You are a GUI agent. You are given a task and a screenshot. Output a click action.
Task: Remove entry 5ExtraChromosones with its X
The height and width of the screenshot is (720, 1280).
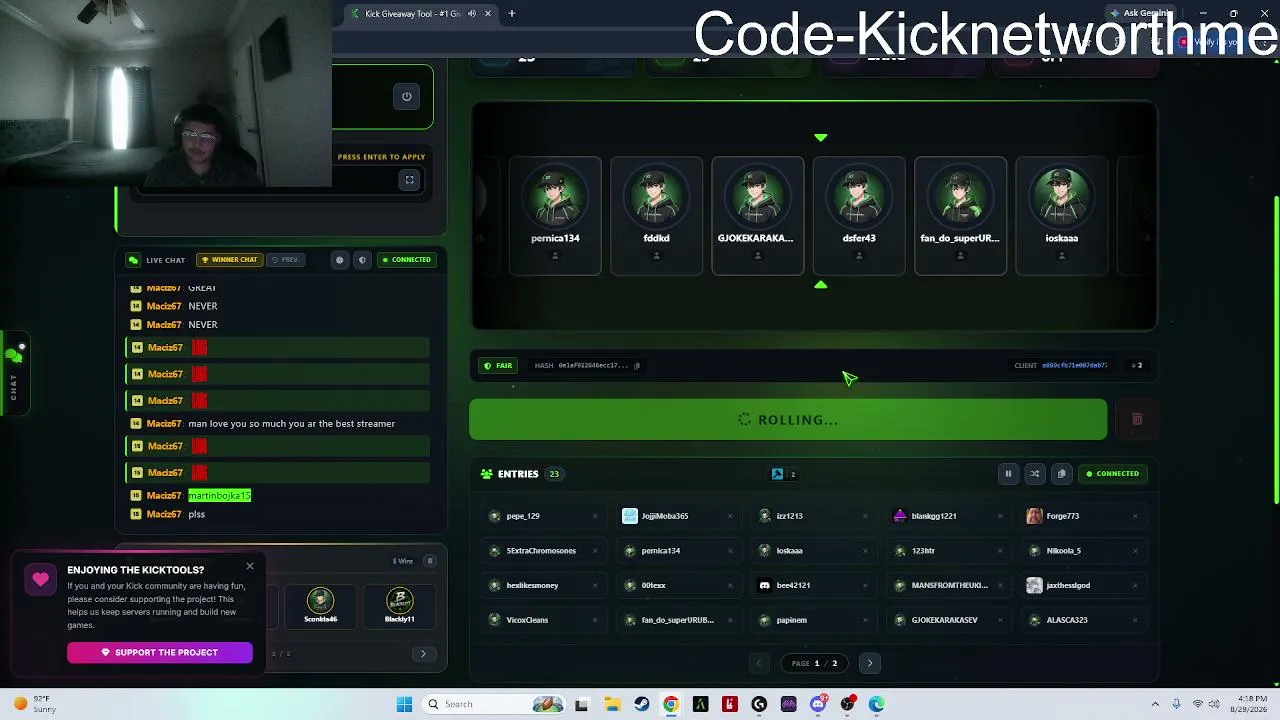tap(595, 551)
